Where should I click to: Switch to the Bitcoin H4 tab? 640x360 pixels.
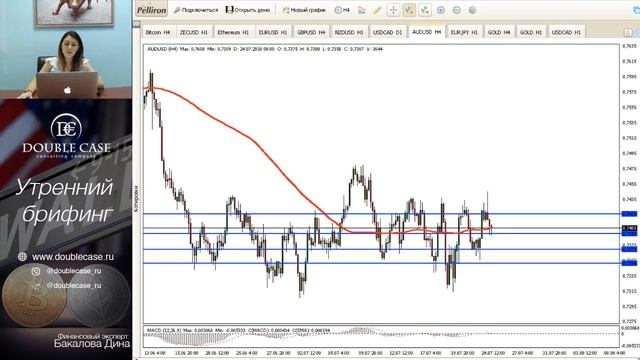pyautogui.click(x=158, y=32)
